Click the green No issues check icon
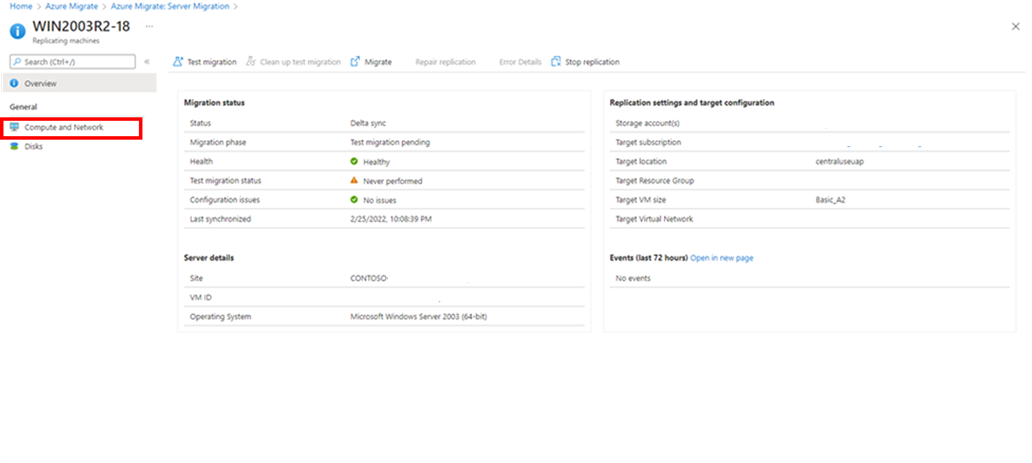The height and width of the screenshot is (463, 1032). (354, 200)
